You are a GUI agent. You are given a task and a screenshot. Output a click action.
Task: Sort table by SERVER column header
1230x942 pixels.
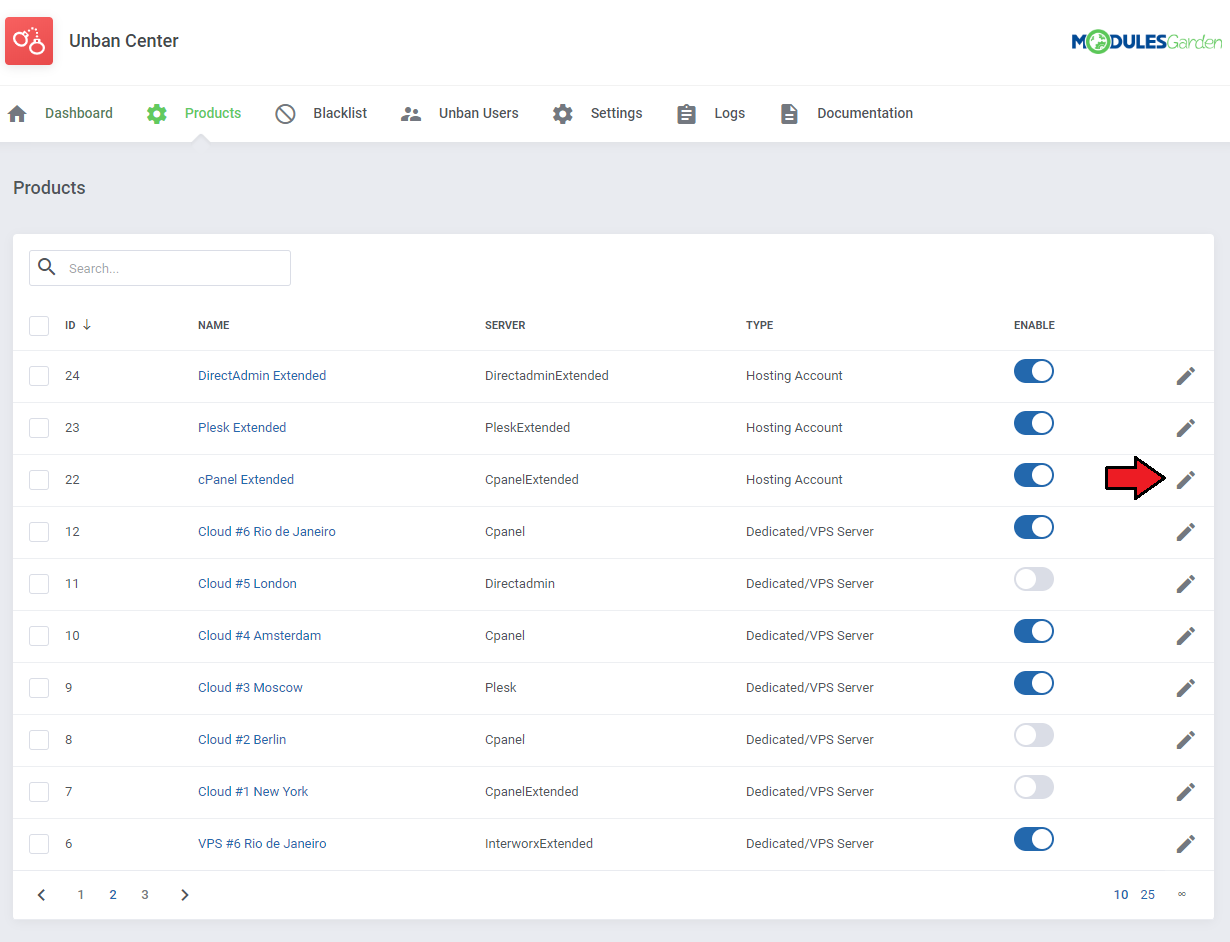tap(505, 325)
